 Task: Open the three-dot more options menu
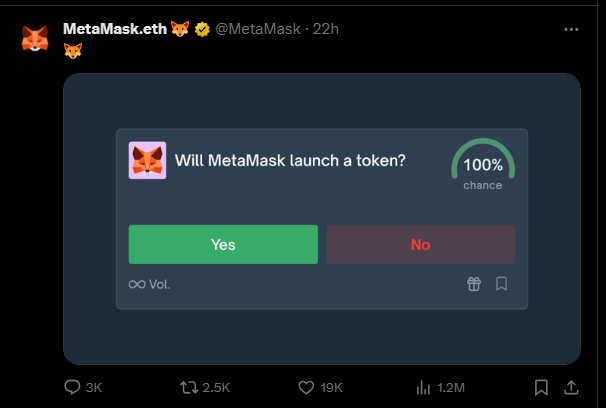571,29
